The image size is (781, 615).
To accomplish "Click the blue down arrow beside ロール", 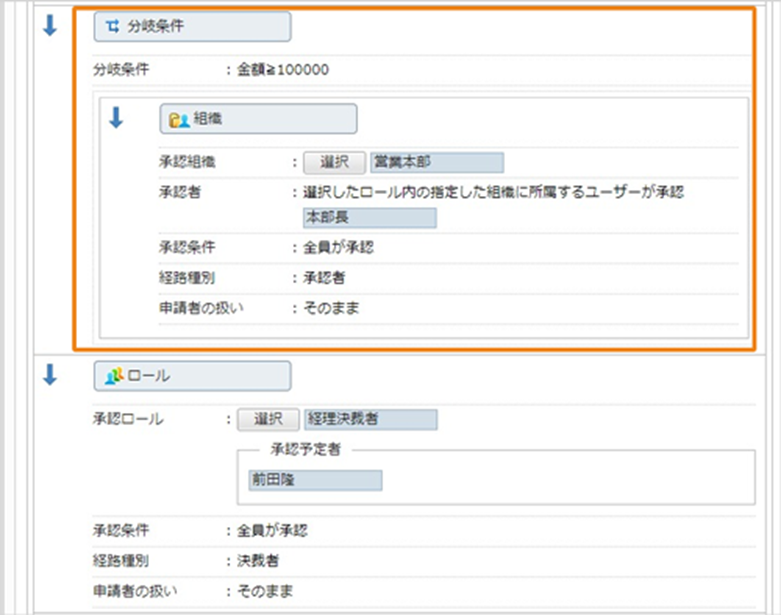I will [x=50, y=375].
